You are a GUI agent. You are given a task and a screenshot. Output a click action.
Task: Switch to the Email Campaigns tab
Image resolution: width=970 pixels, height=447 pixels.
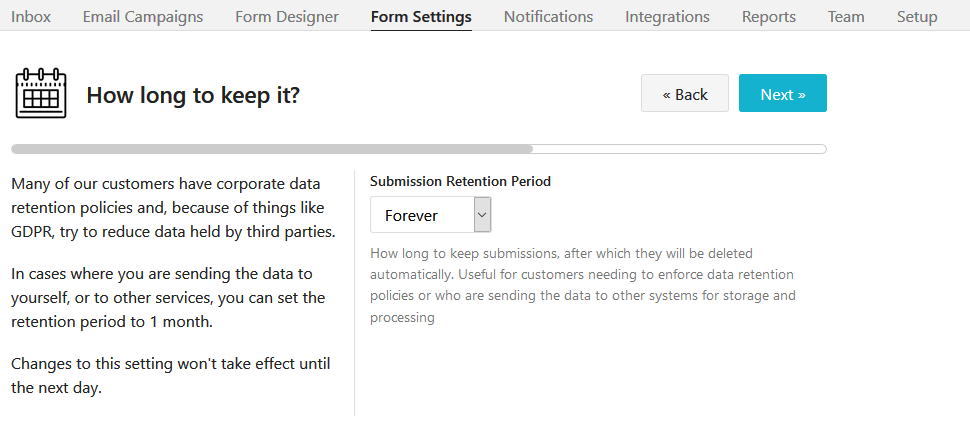[143, 16]
